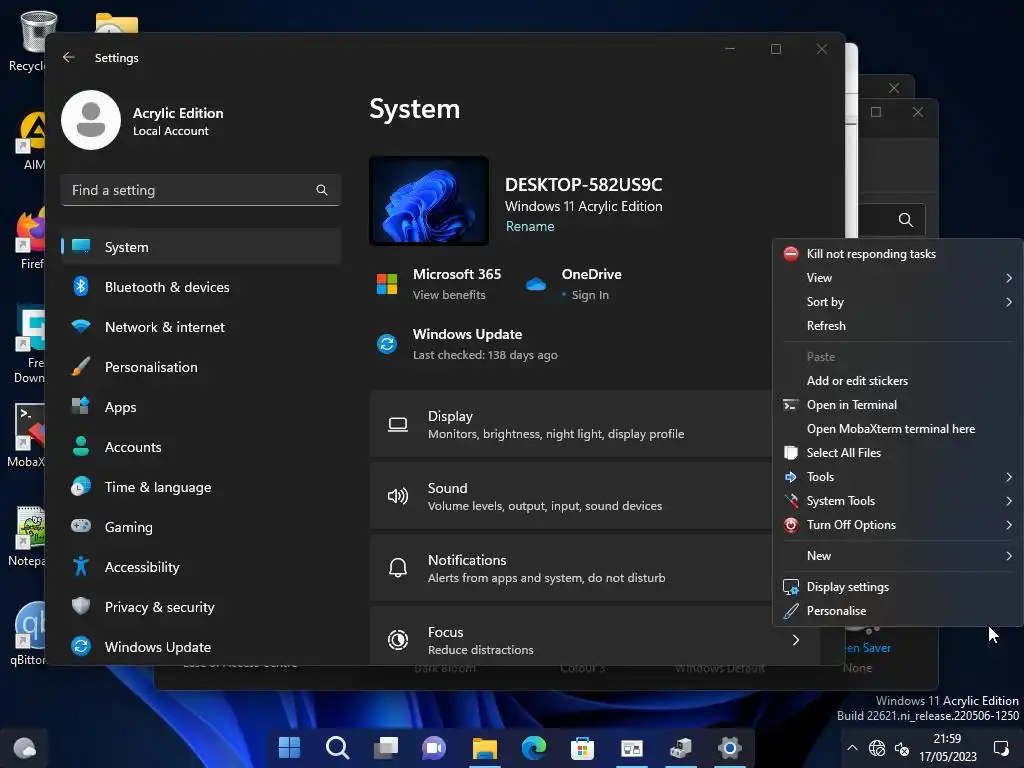The width and height of the screenshot is (1024, 768).
Task: Open Gaming settings category
Action: coord(201,526)
